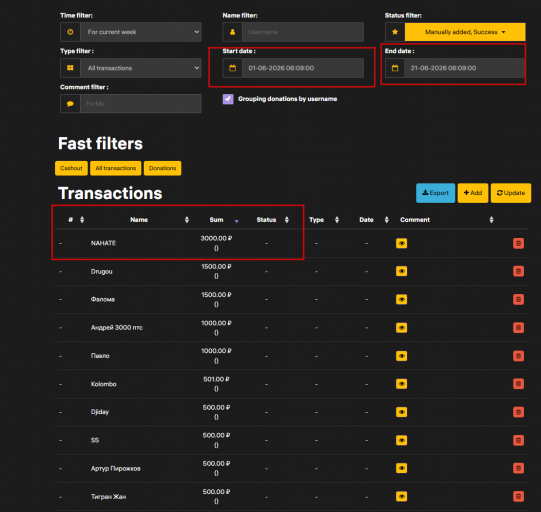View Павло donation using eye icon
This screenshot has height=512, width=541.
(401, 356)
